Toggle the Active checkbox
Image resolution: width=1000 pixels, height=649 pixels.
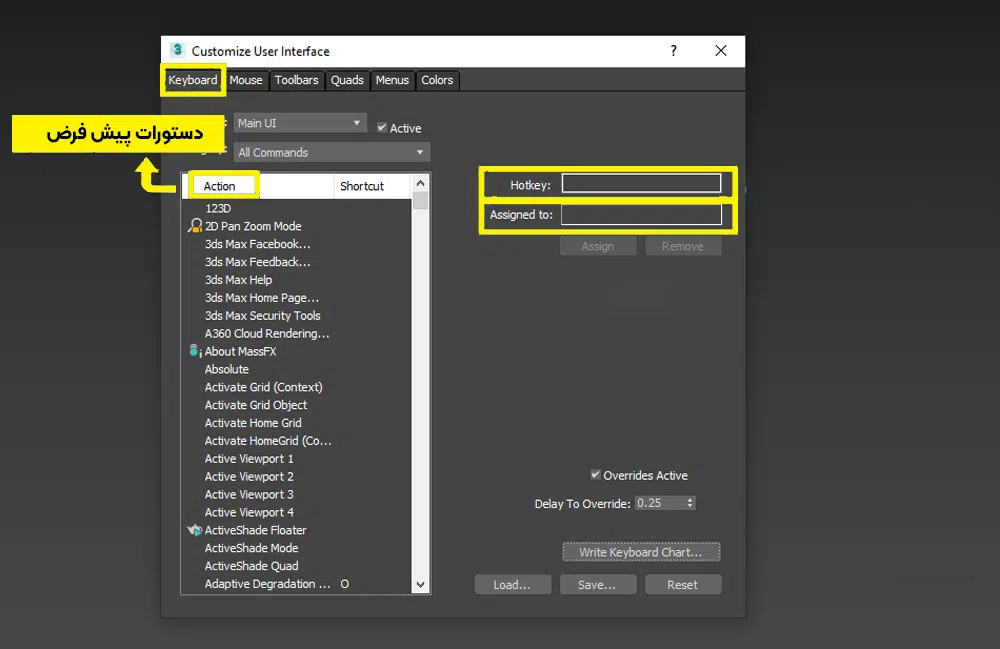click(x=382, y=128)
